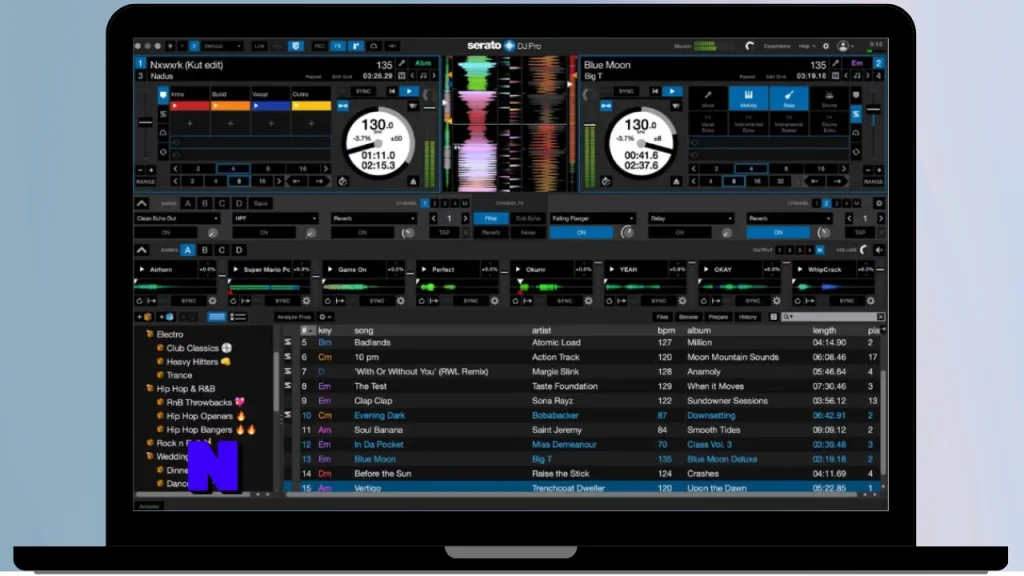The width and height of the screenshot is (1024, 576).
Task: Select the Drums stem pad
Action: click(829, 99)
